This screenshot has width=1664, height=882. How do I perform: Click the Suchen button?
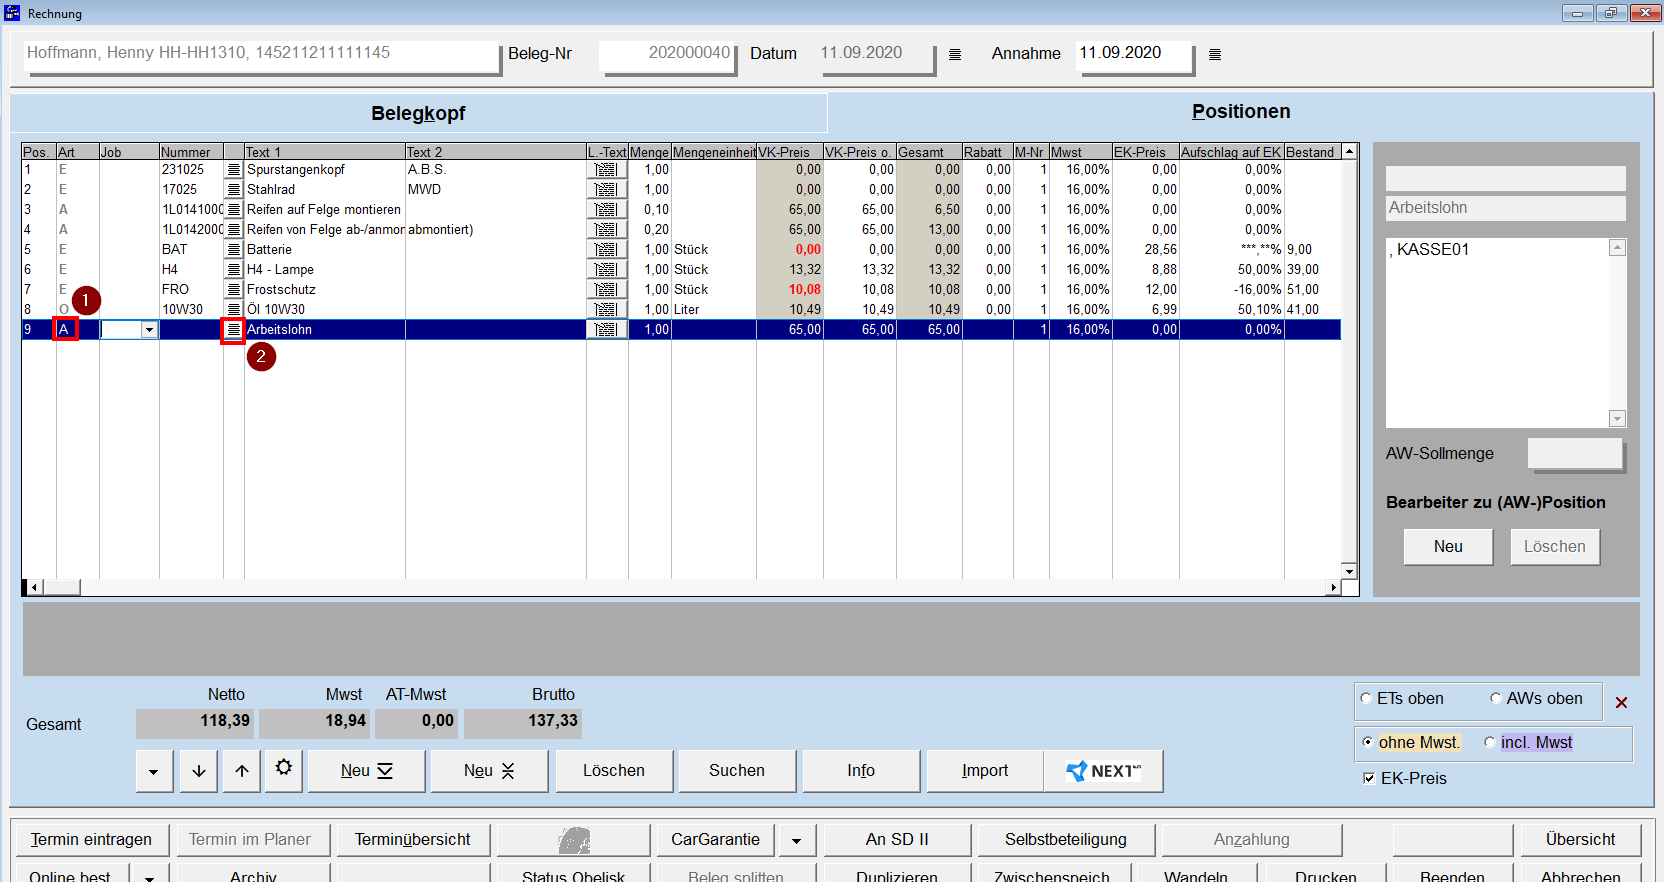pyautogui.click(x=737, y=771)
